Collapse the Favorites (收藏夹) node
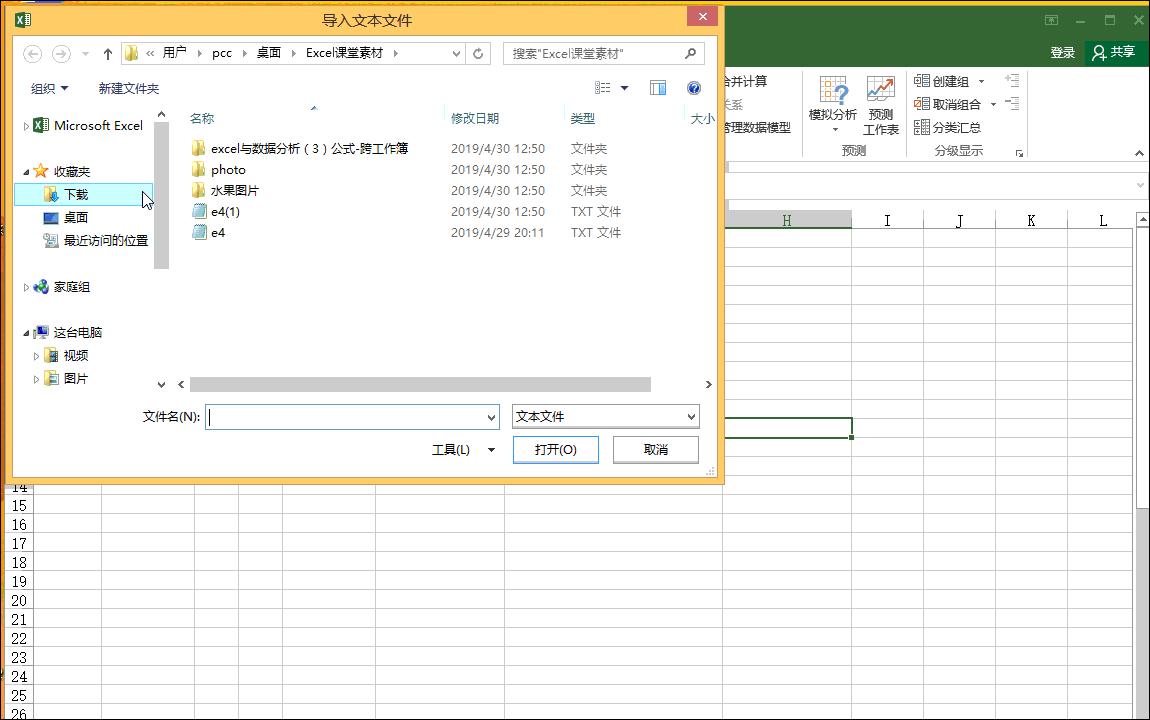This screenshot has width=1150, height=720. pos(26,172)
